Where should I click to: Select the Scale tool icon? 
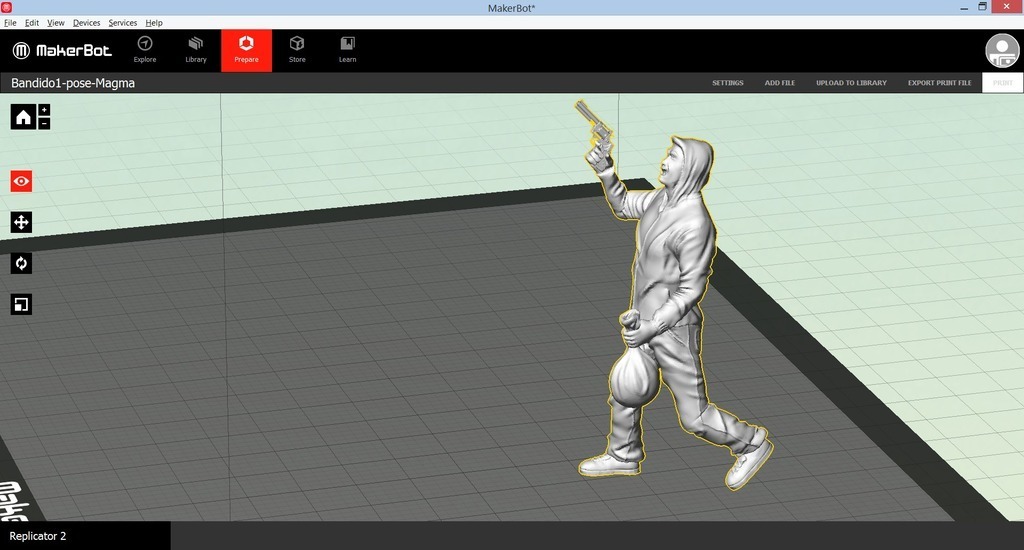click(21, 304)
